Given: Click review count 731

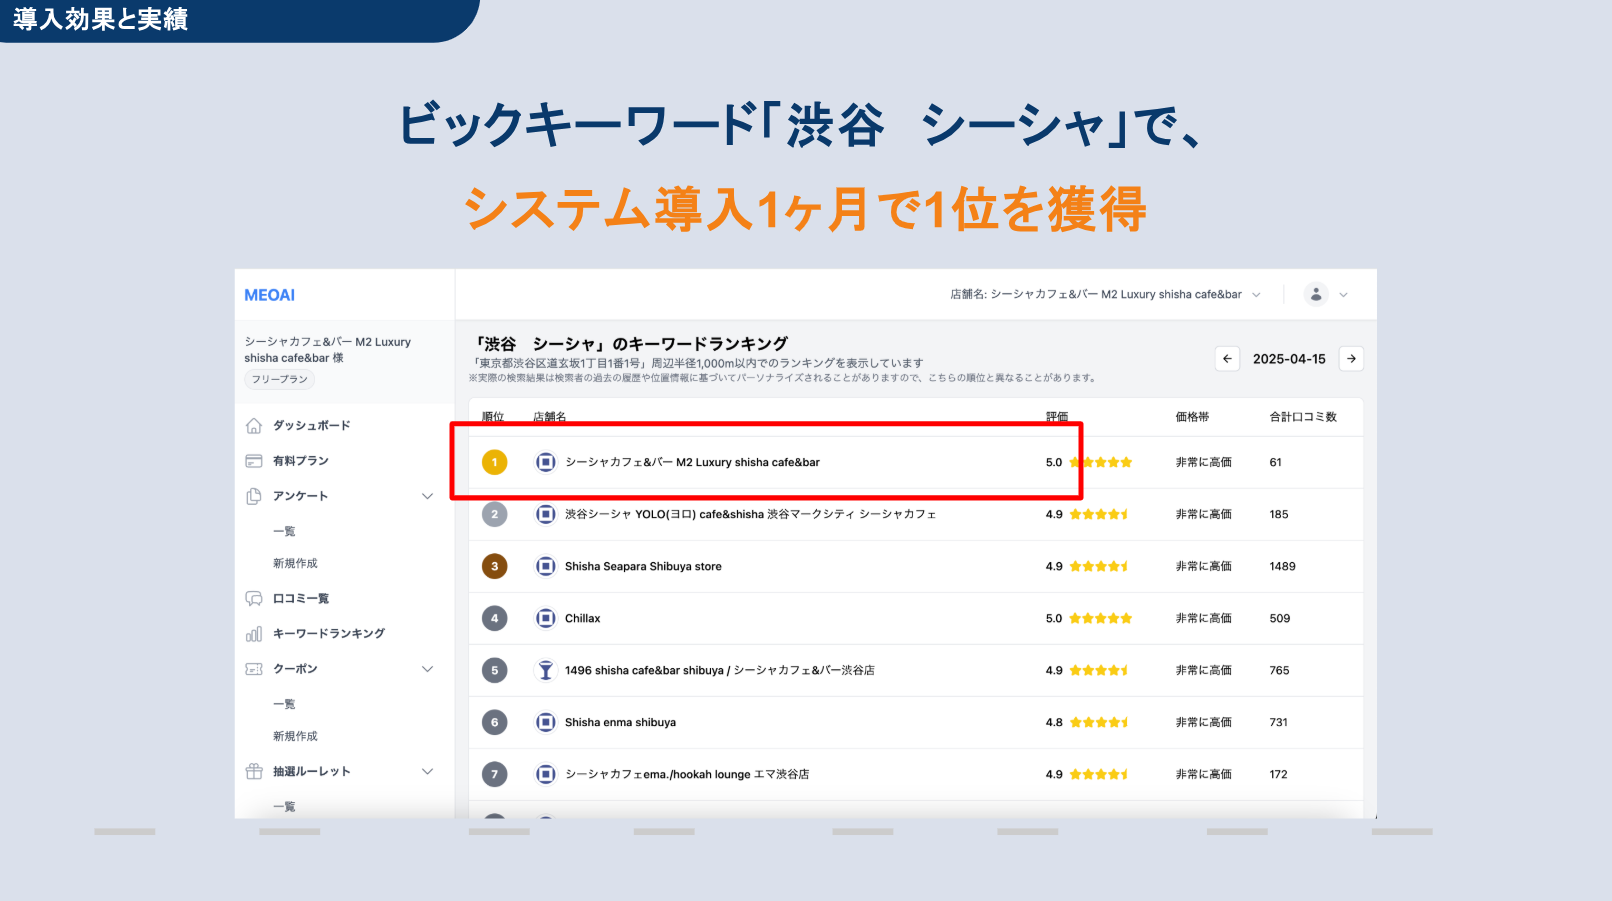Looking at the screenshot, I should pos(1279,722).
